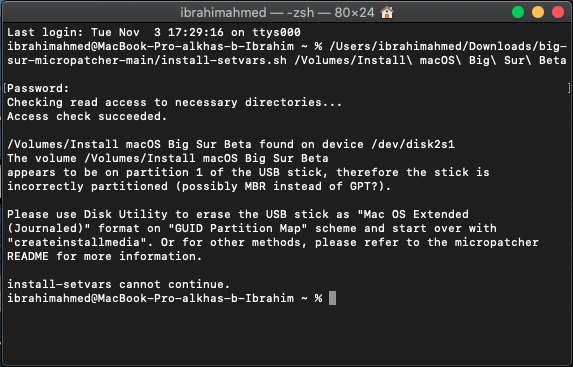Click the red close window button
Viewport: 573px width, 367px height.
coord(558,12)
